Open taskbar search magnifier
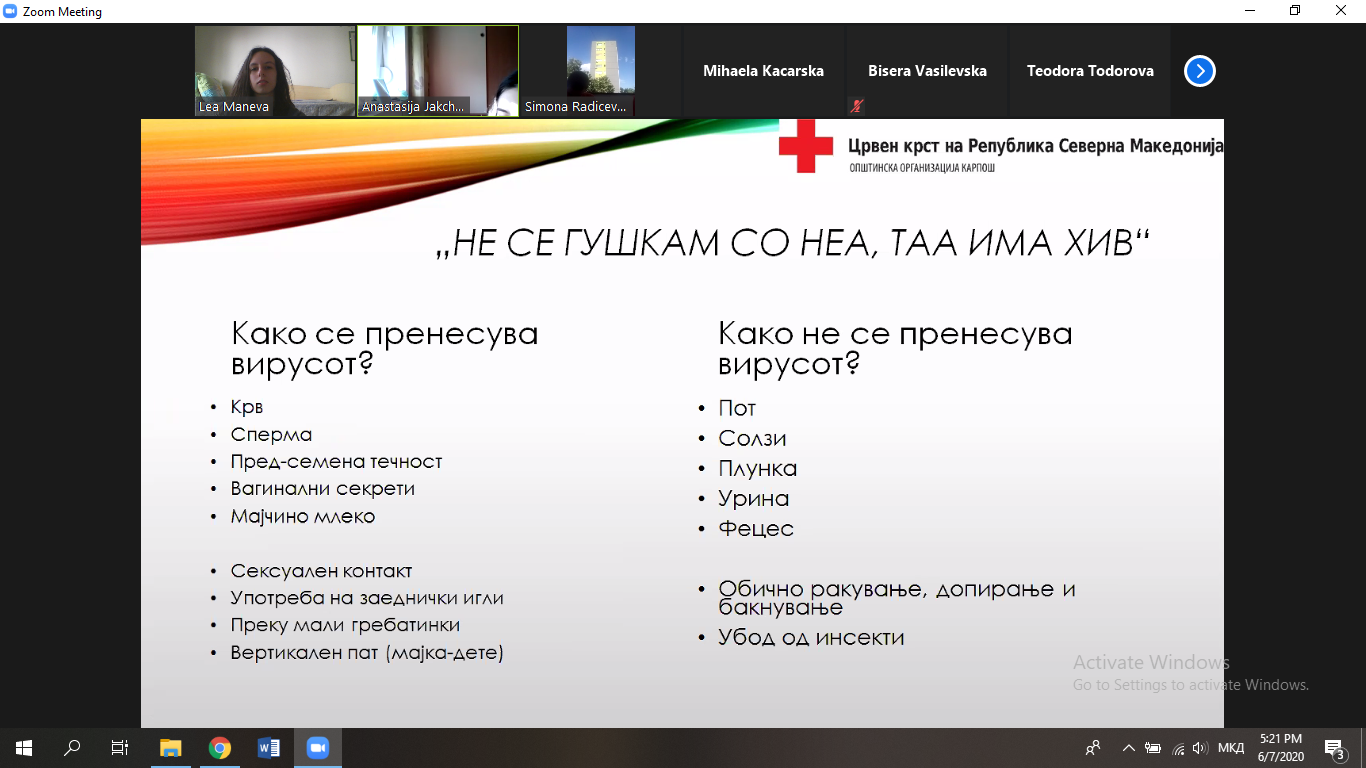1366x768 pixels. (72, 748)
